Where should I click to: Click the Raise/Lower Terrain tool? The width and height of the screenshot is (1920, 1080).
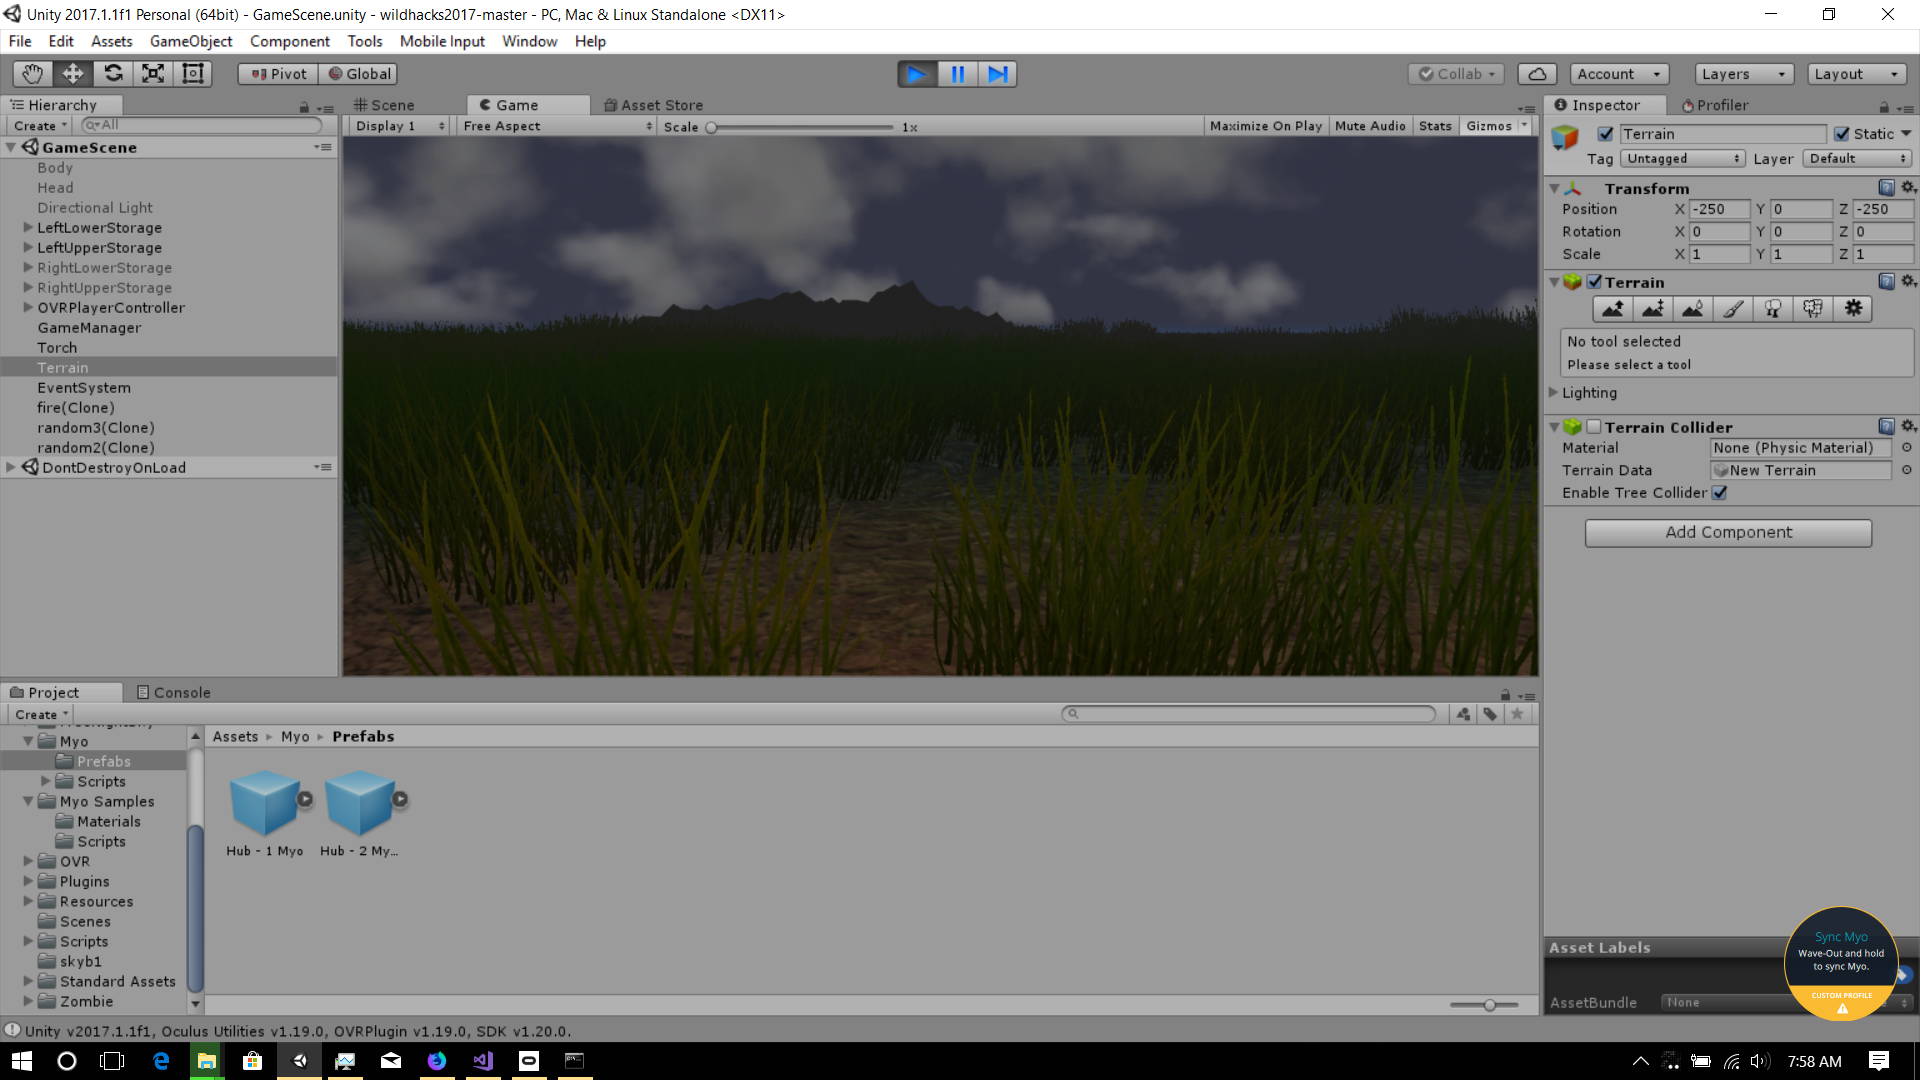click(1612, 309)
